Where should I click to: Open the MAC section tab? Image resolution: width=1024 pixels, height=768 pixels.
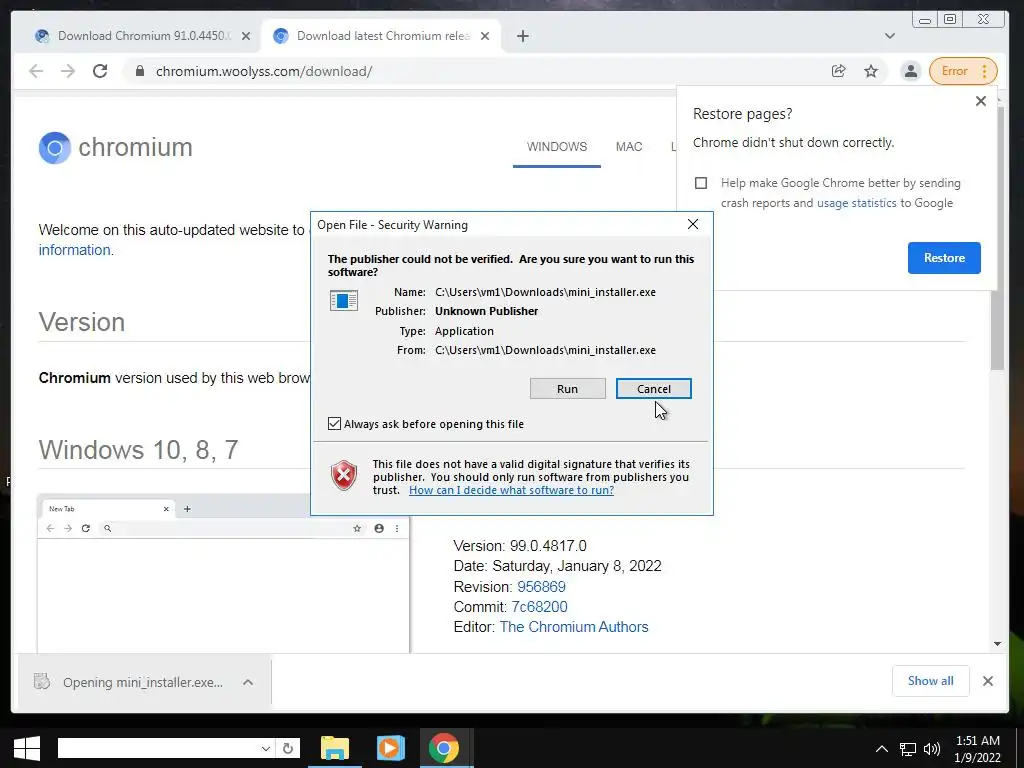(x=629, y=147)
